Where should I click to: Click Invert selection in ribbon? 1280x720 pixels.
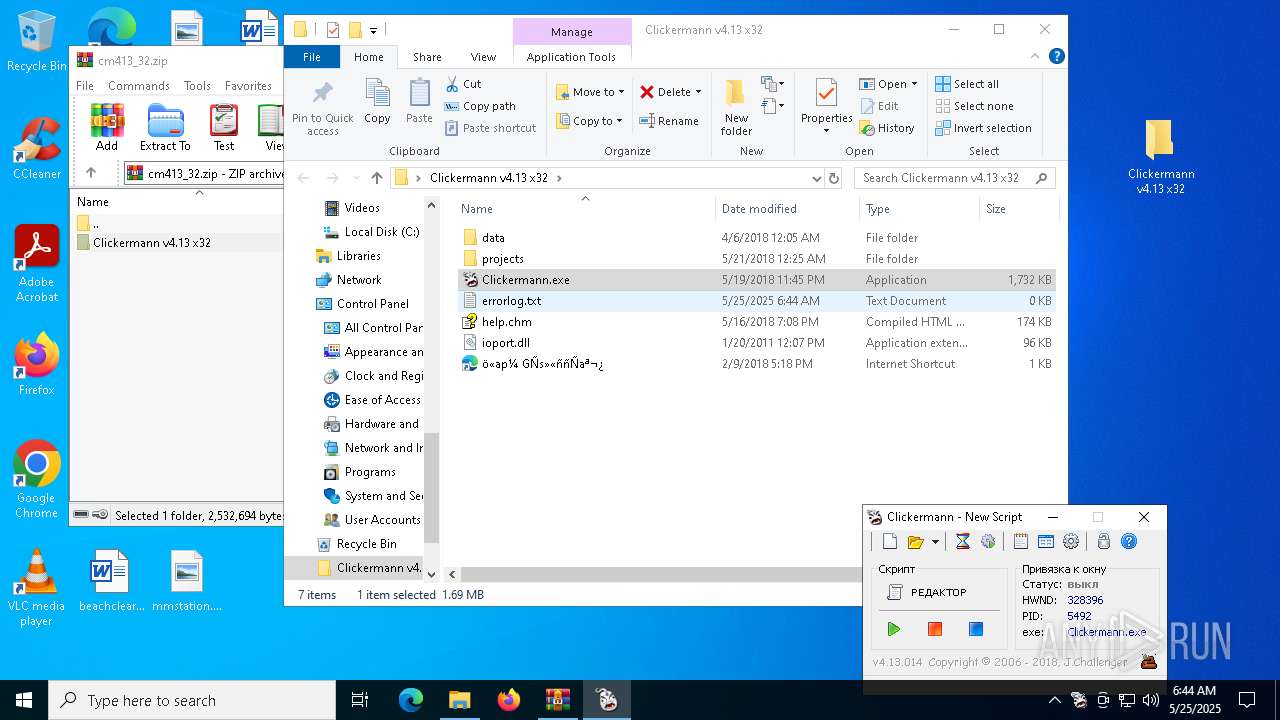click(983, 128)
